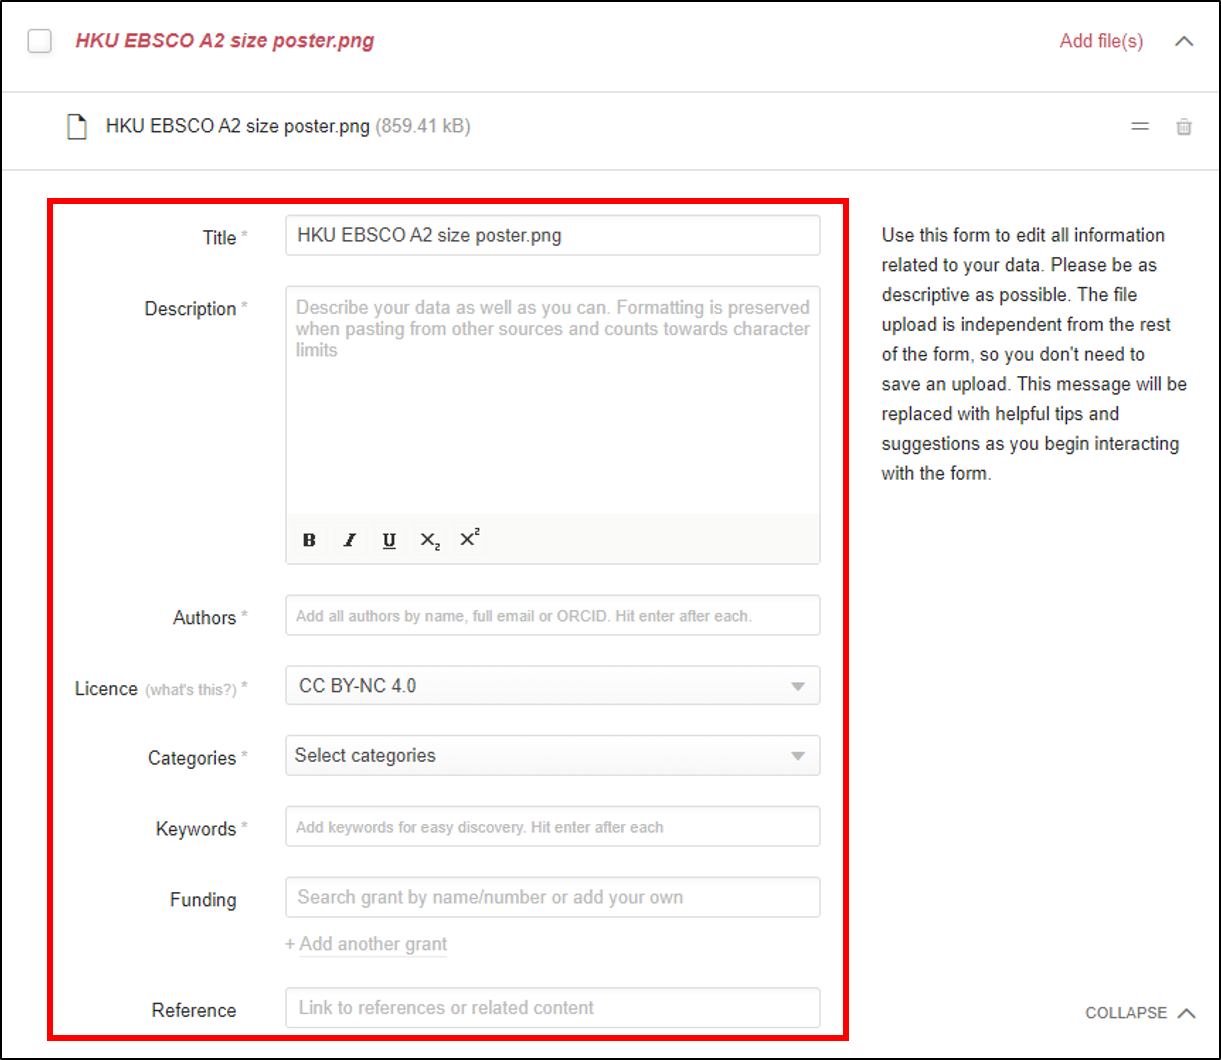Image resolution: width=1221 pixels, height=1060 pixels.
Task: Click into the Title input field
Action: [x=552, y=236]
